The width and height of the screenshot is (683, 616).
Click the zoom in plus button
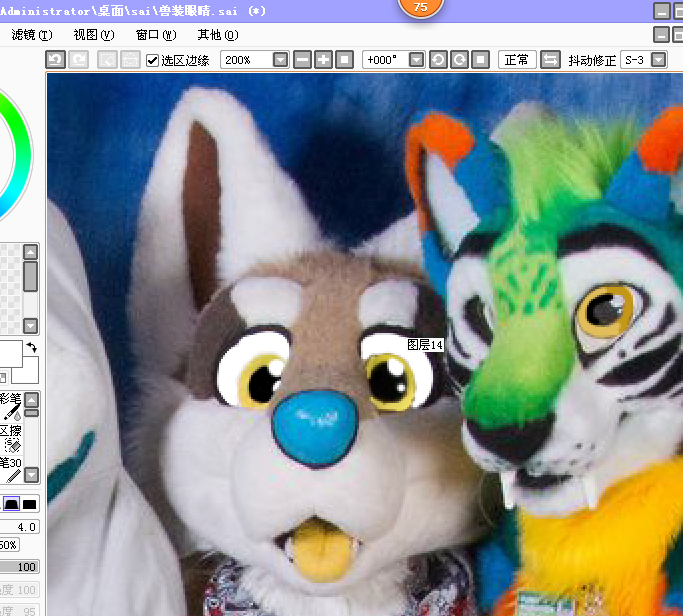(x=323, y=60)
